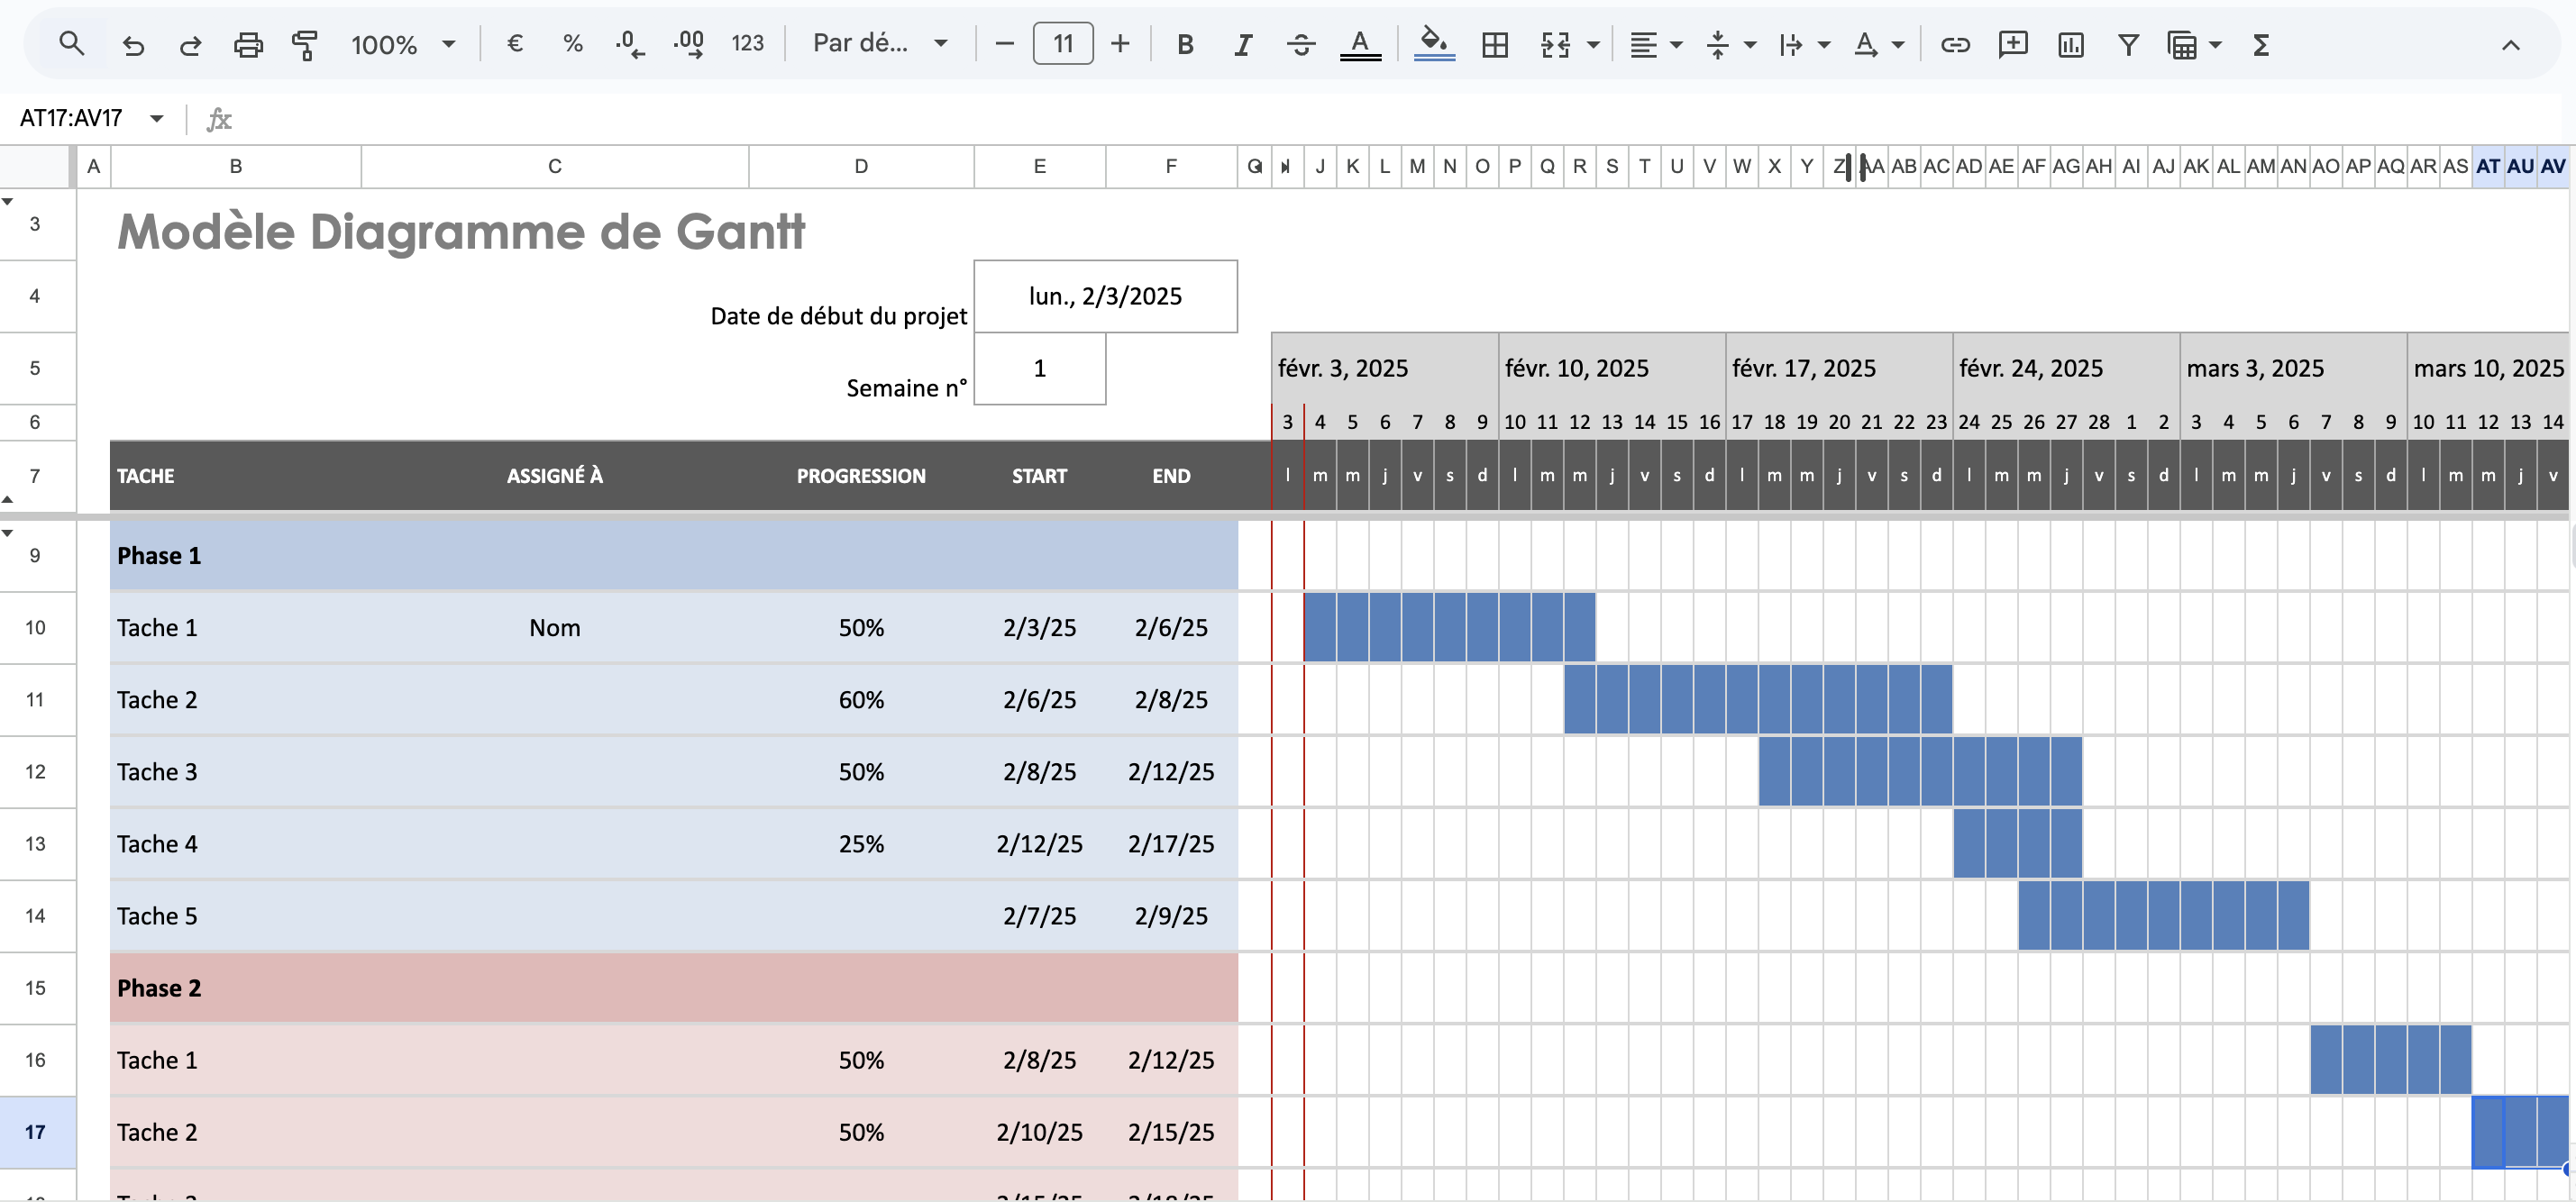Print the spreadsheet
The height and width of the screenshot is (1202, 2576).
(x=249, y=44)
